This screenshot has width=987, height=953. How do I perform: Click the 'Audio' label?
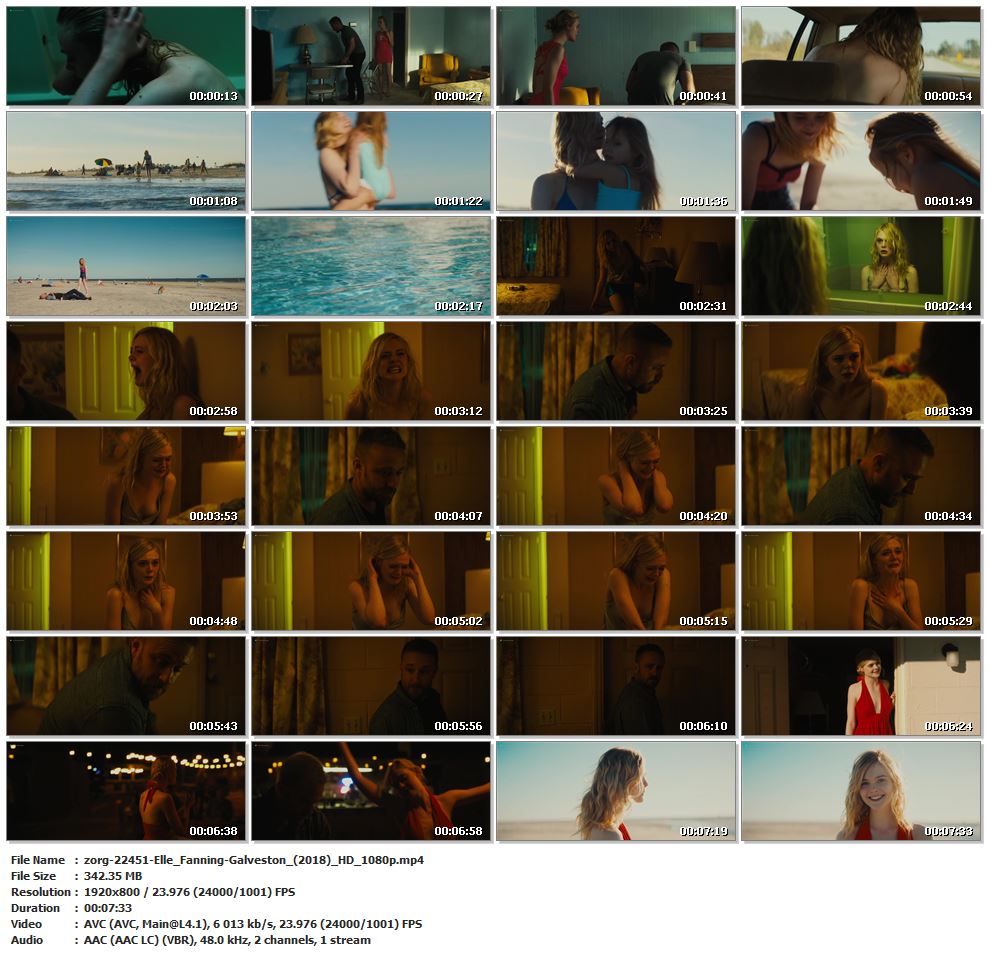click(27, 940)
